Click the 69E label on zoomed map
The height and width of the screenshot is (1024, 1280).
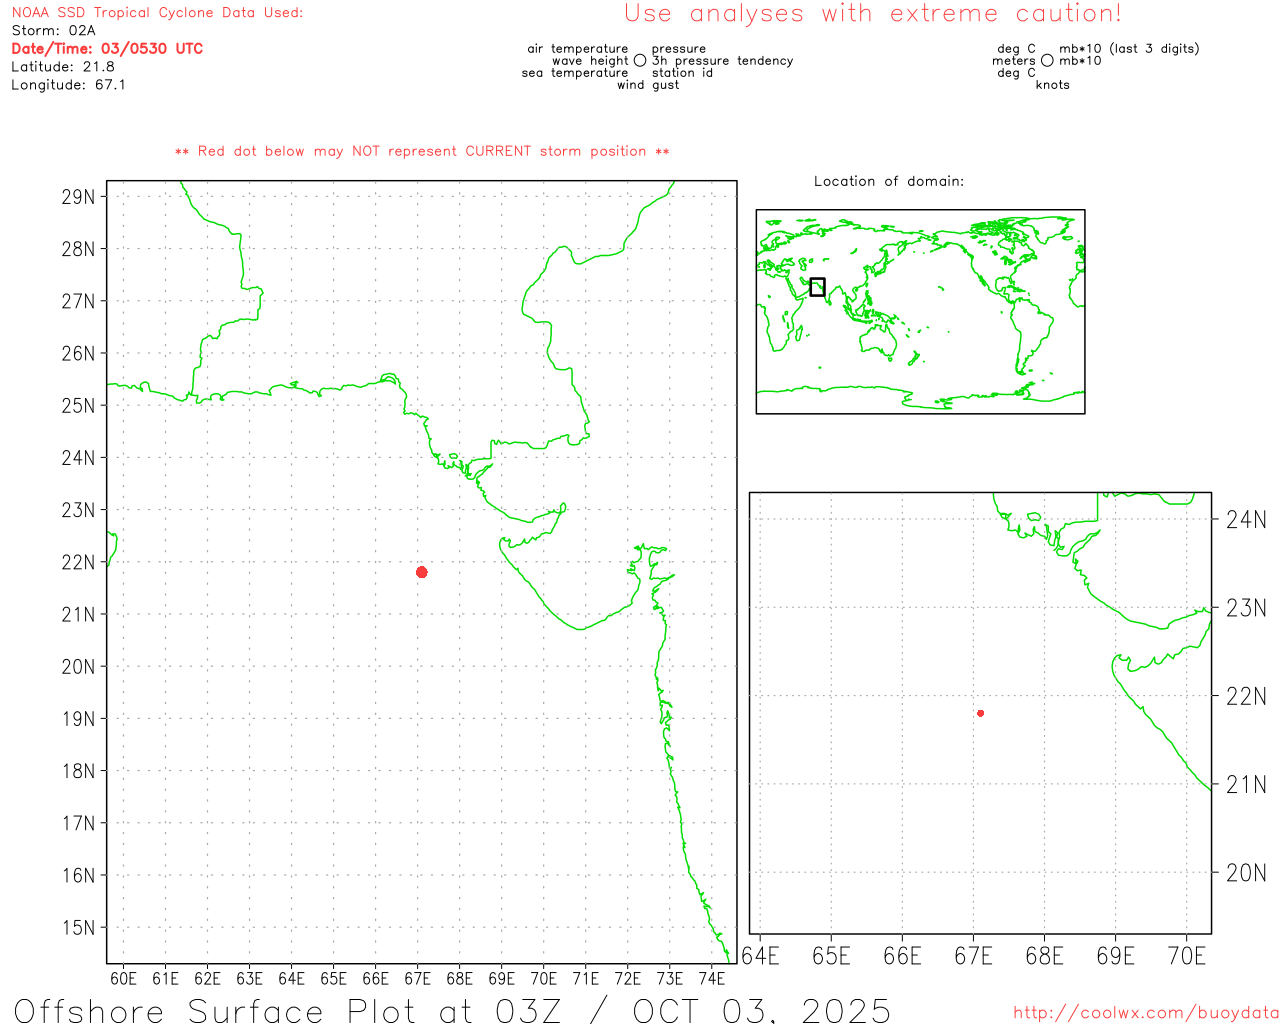click(x=1115, y=956)
